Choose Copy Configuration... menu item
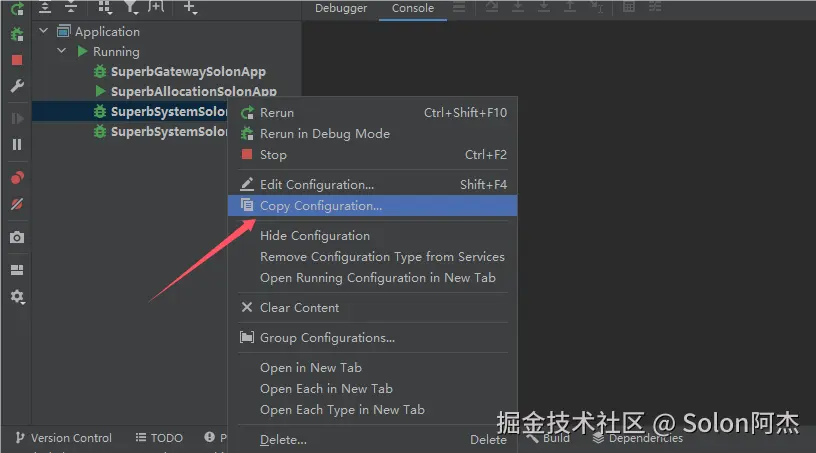The image size is (816, 453). 373,206
